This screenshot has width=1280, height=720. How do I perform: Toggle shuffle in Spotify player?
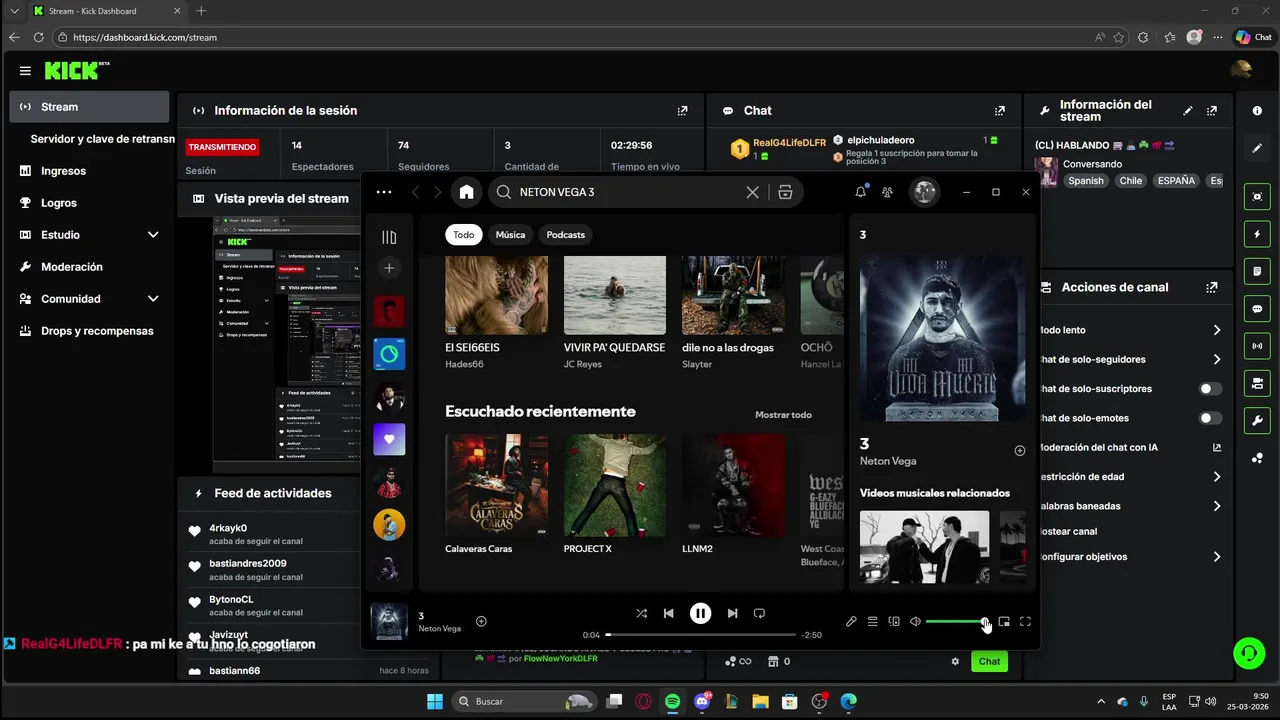tap(641, 614)
